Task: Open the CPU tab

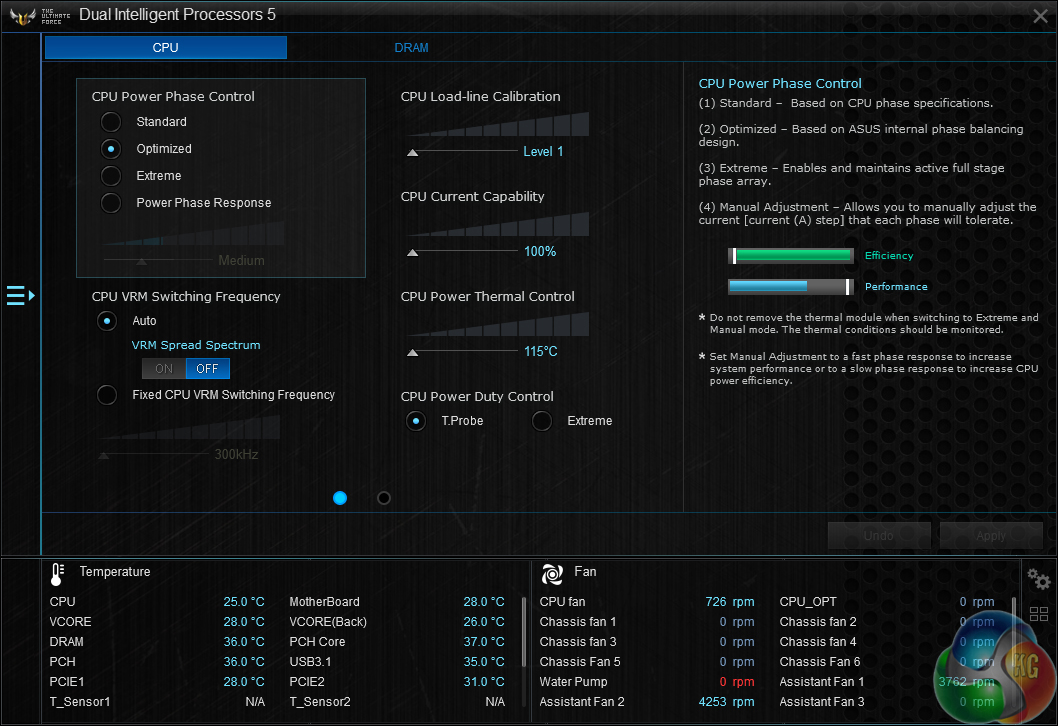Action: 165,47
